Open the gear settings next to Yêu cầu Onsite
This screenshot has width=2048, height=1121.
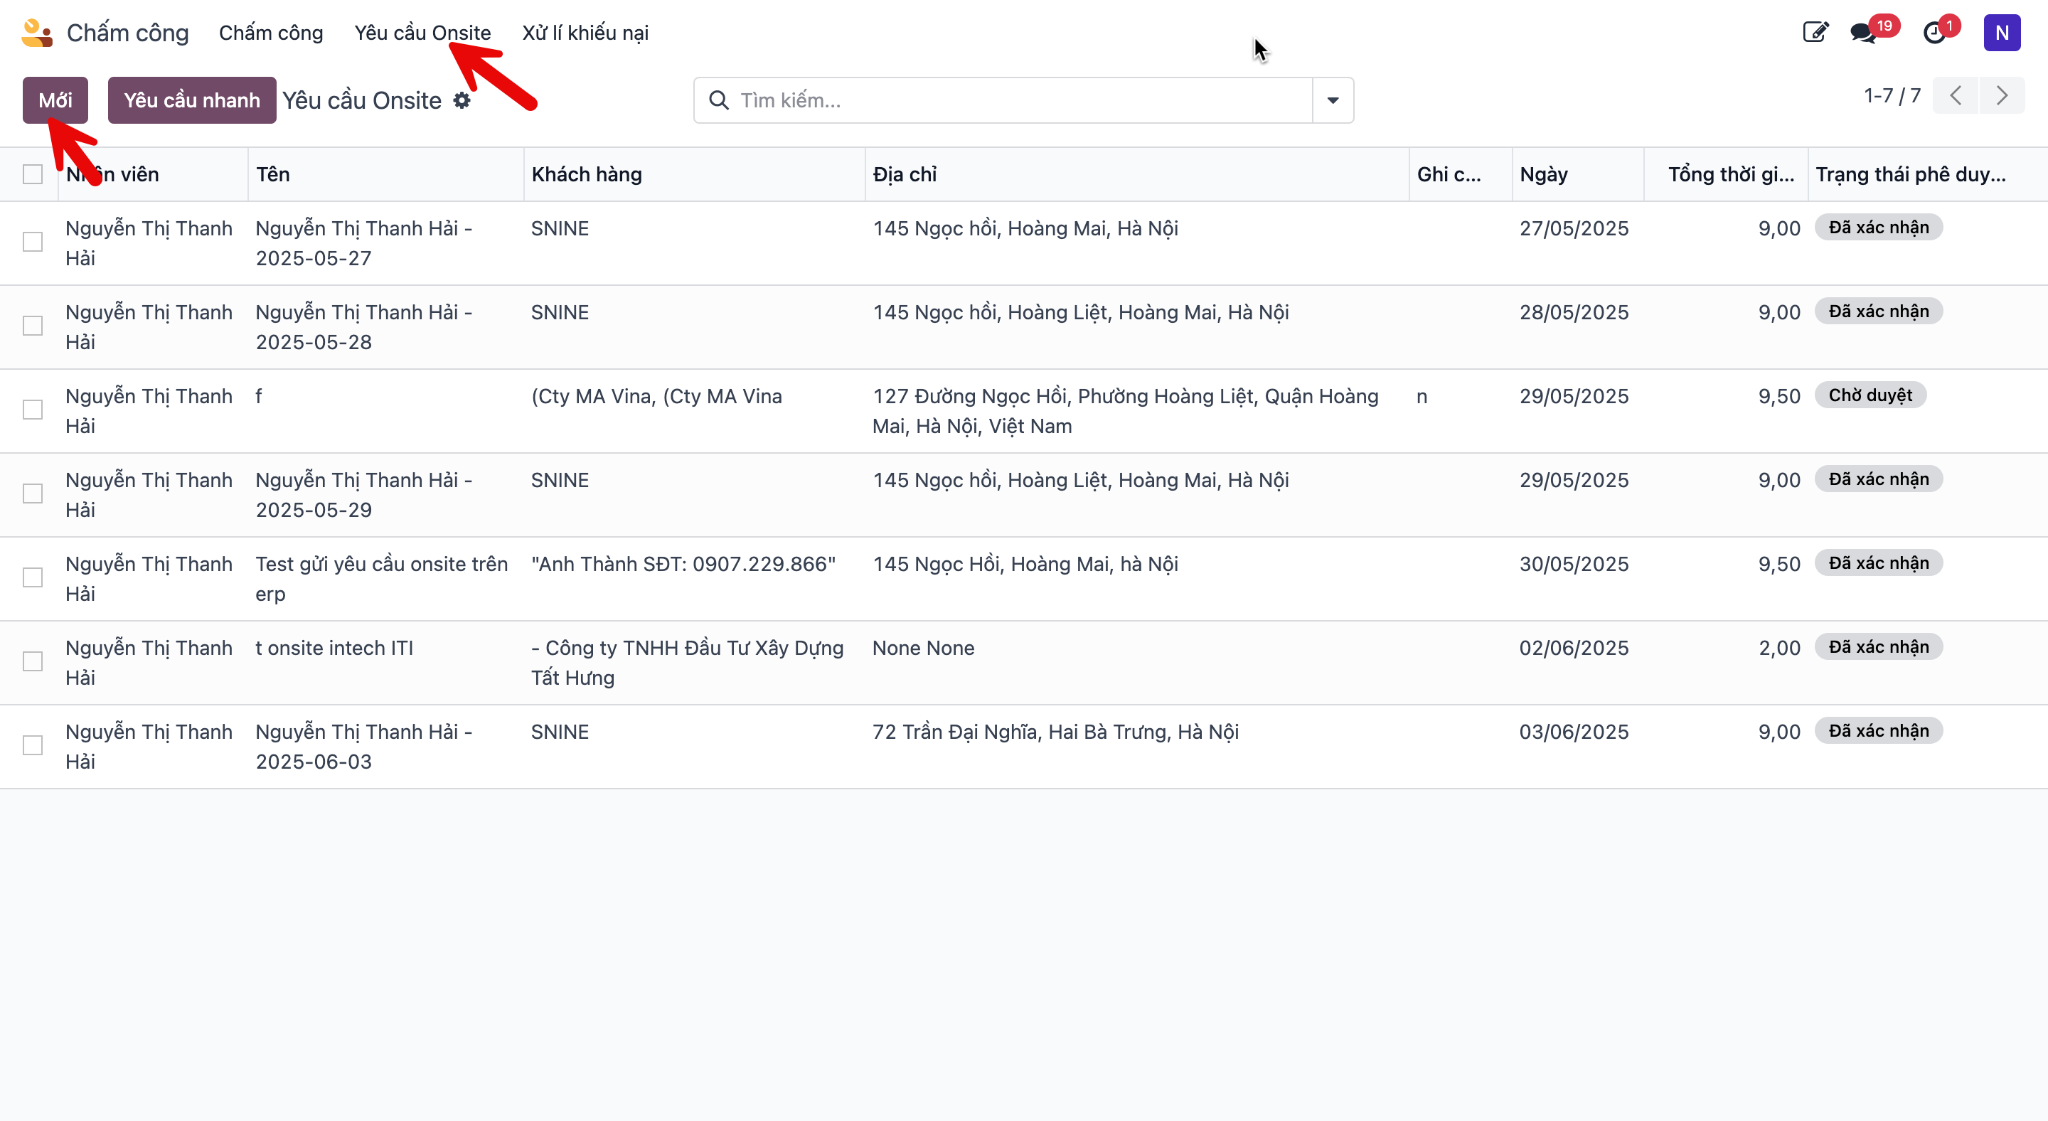[462, 100]
